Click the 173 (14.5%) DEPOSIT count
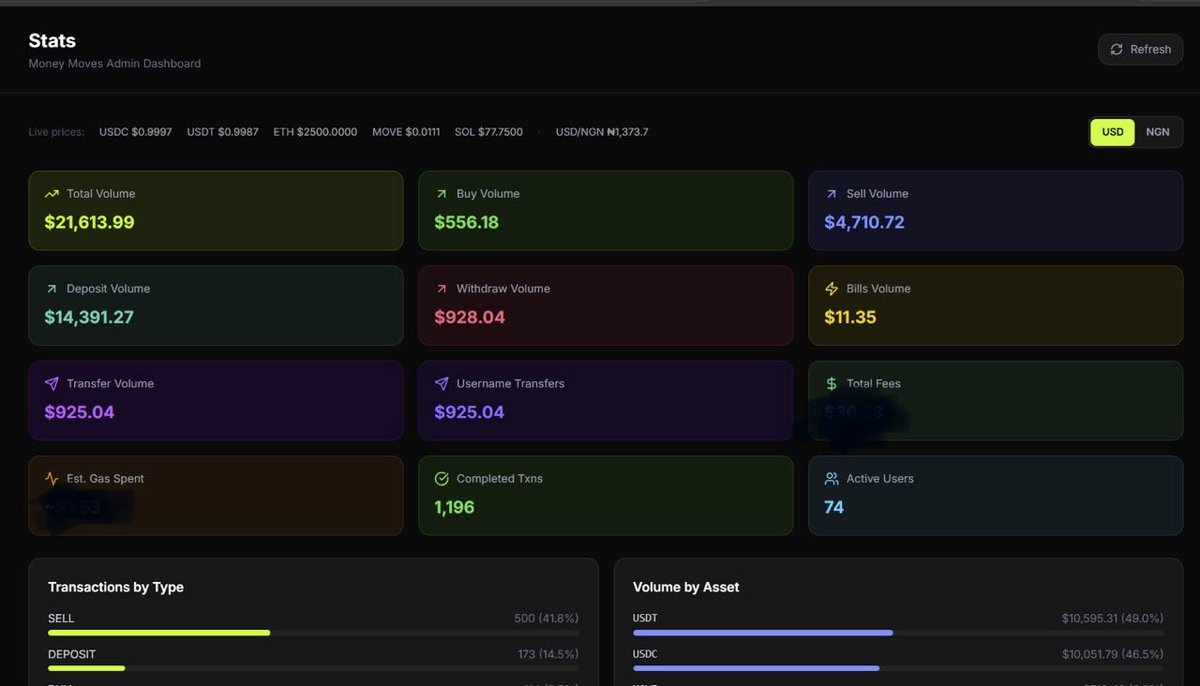Viewport: 1200px width, 686px height. [547, 654]
